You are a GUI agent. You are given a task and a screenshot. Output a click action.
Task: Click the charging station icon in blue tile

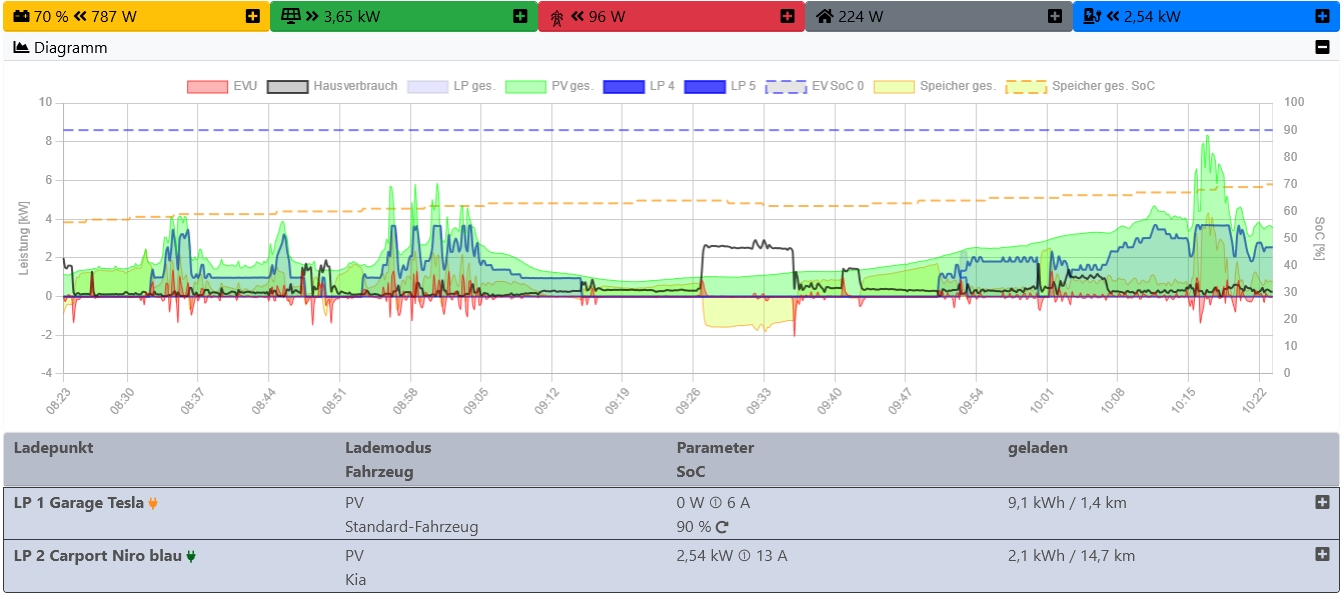[1092, 16]
